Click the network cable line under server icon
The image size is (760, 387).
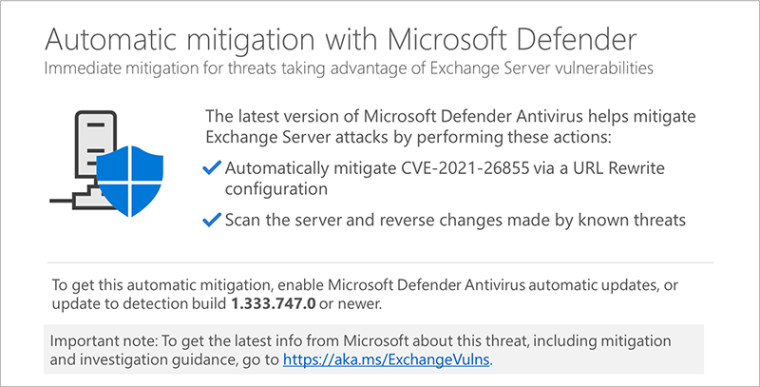(x=62, y=200)
